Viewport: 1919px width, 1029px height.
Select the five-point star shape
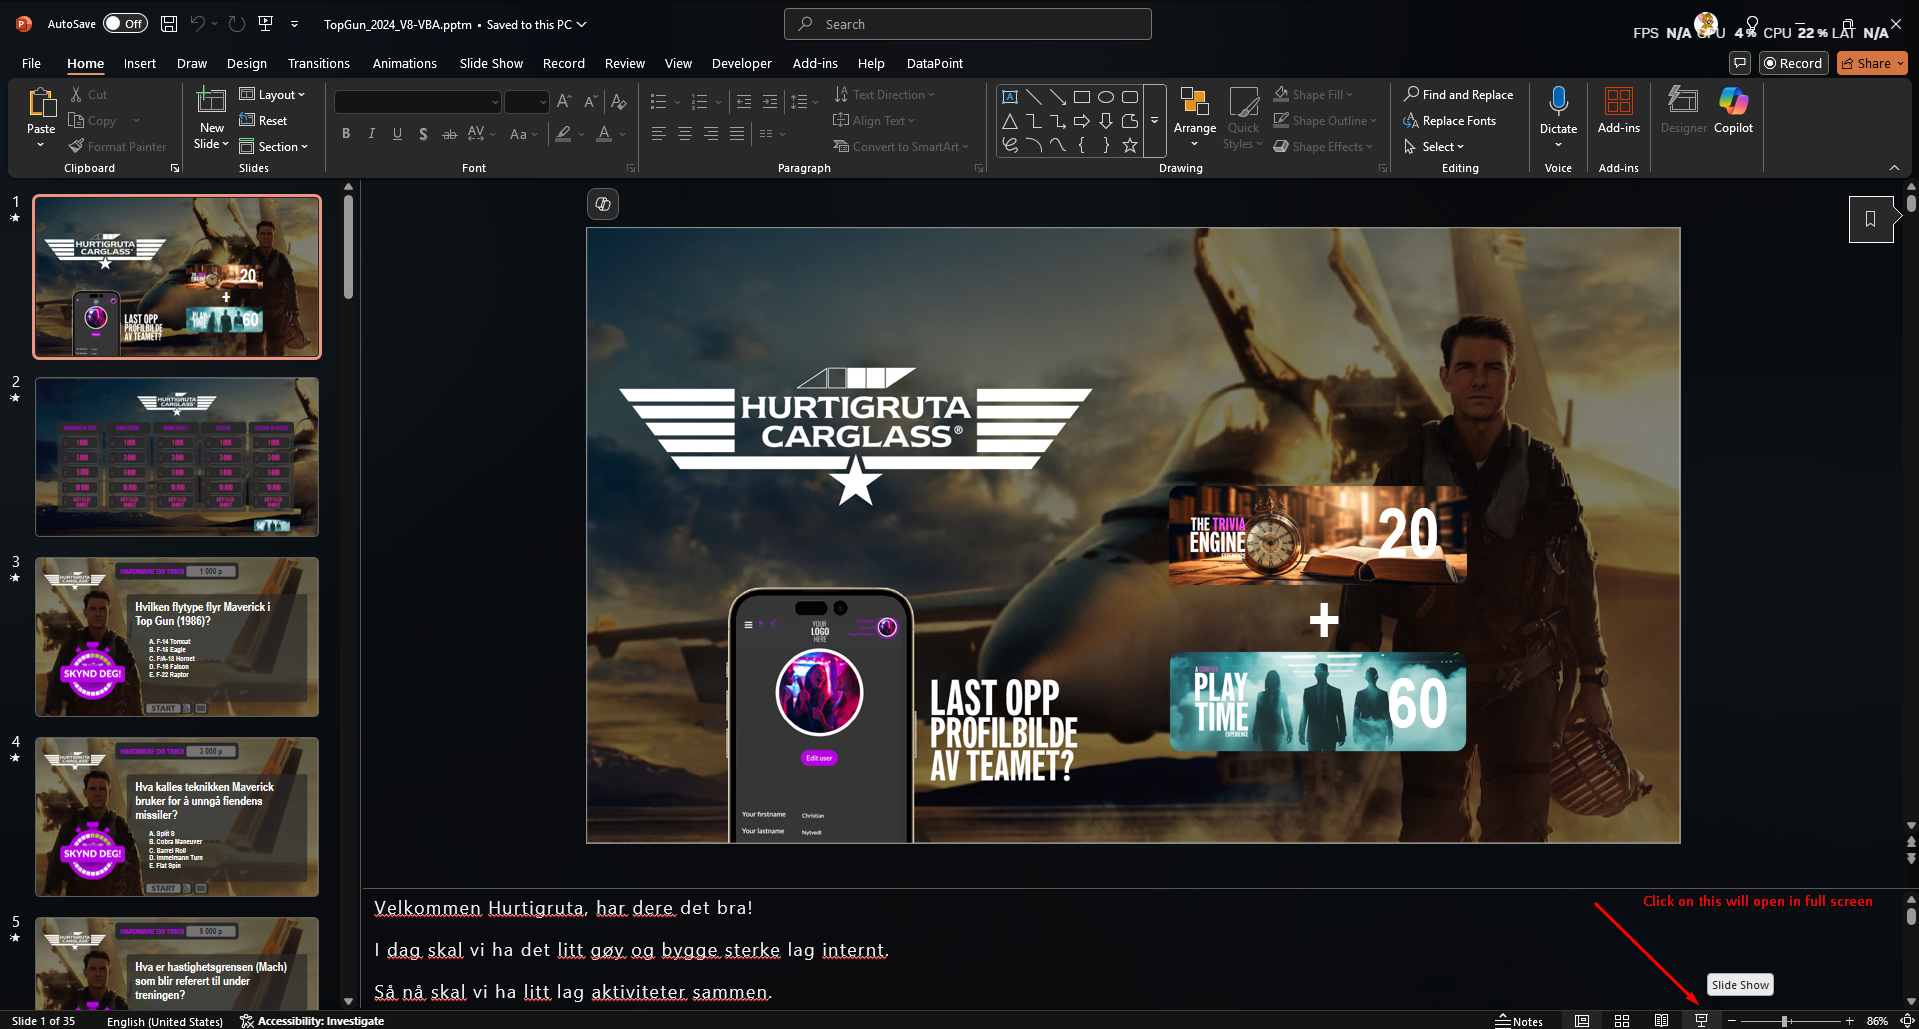(1130, 146)
